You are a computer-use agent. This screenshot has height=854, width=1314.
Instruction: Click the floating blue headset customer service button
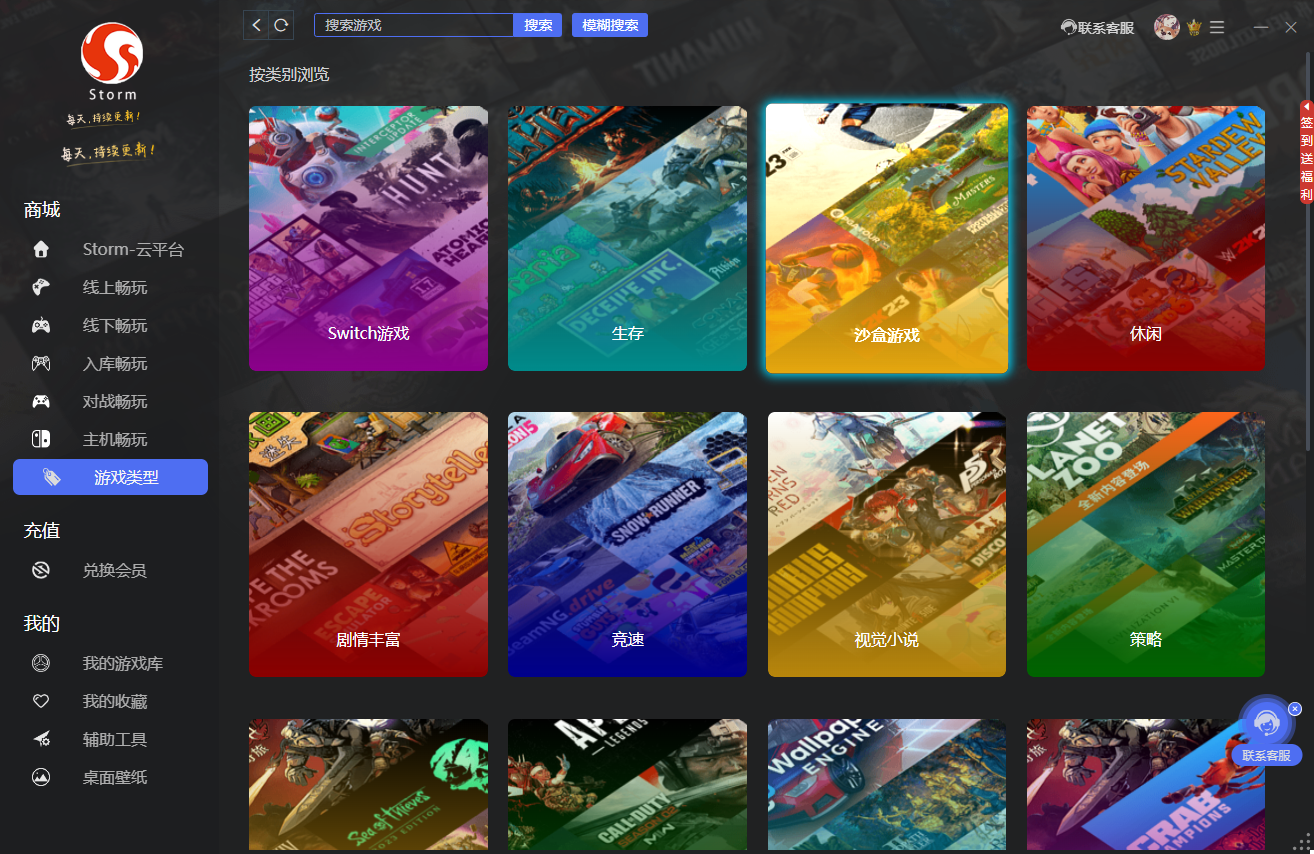click(1266, 721)
